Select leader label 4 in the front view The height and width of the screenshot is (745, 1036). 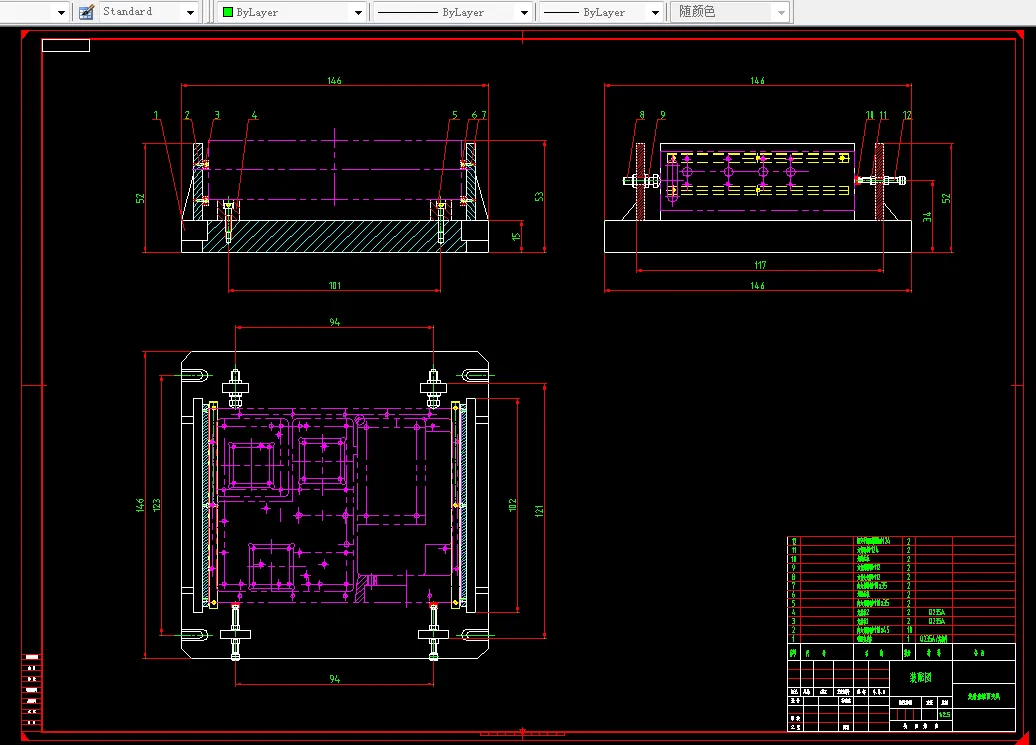[x=254, y=115]
